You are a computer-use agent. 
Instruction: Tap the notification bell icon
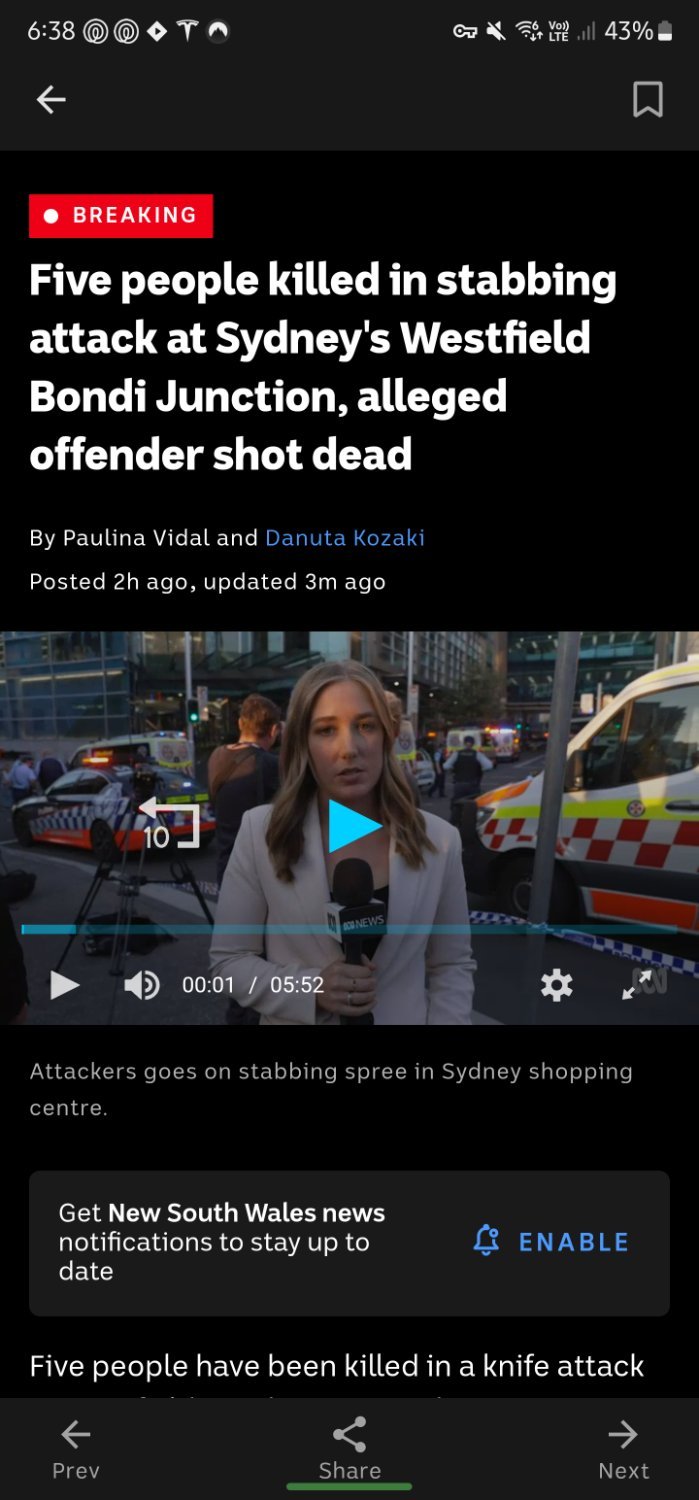486,1242
